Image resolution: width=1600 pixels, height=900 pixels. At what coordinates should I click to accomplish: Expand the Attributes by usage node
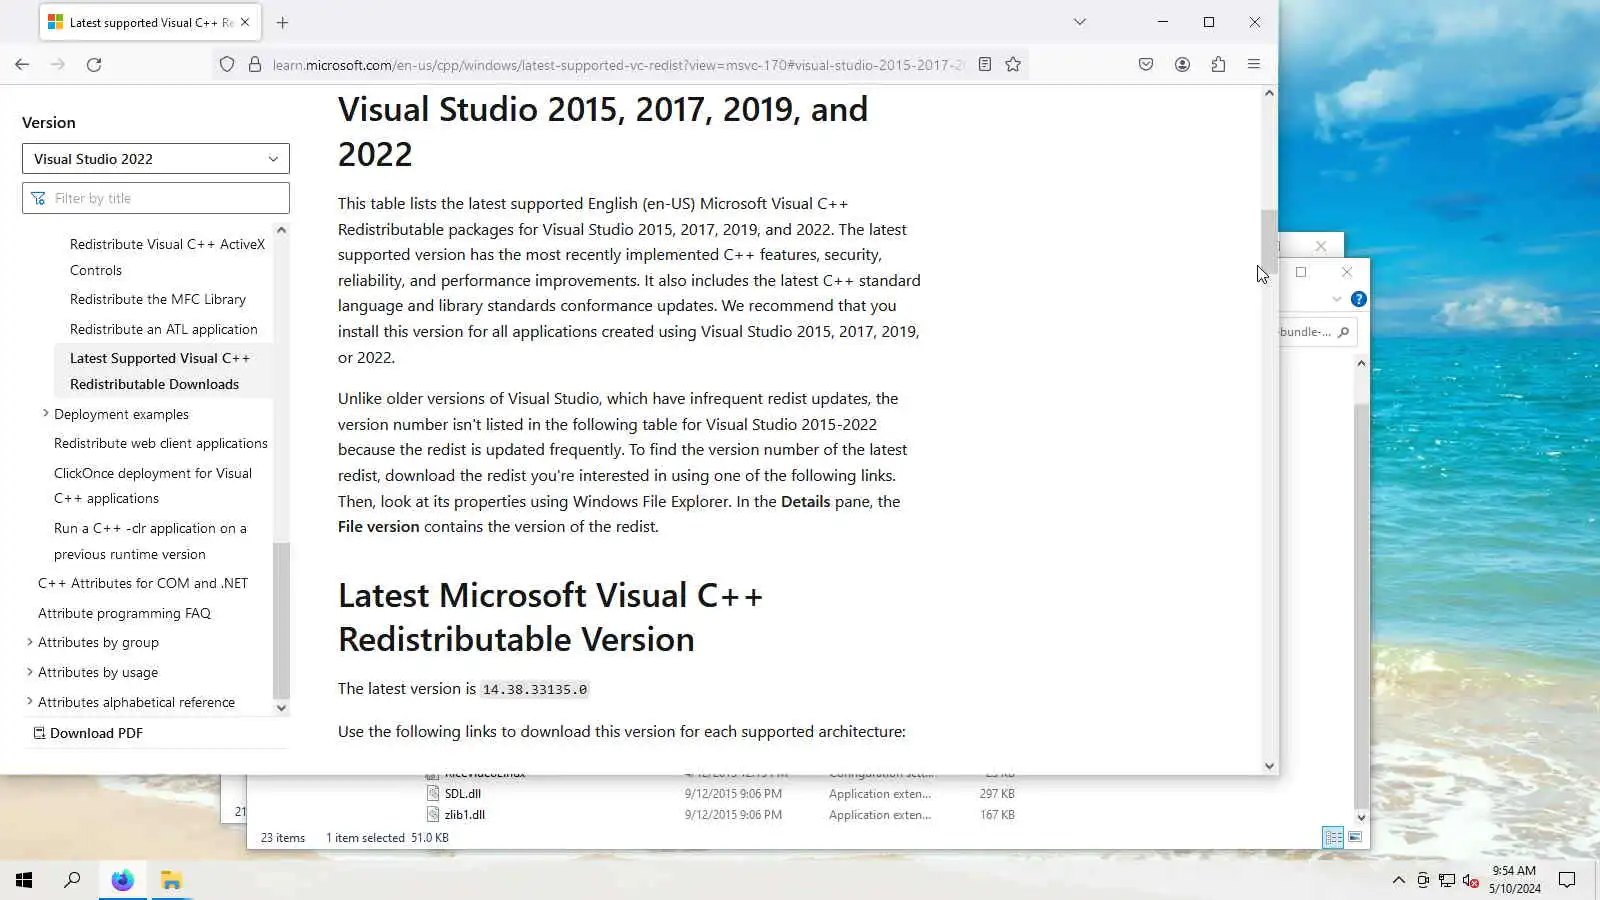(x=29, y=672)
